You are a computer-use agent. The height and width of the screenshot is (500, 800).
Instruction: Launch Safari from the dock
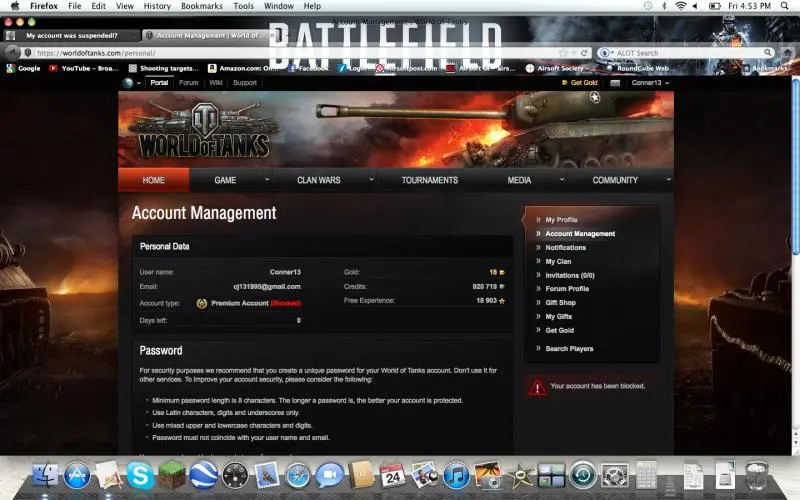point(298,475)
